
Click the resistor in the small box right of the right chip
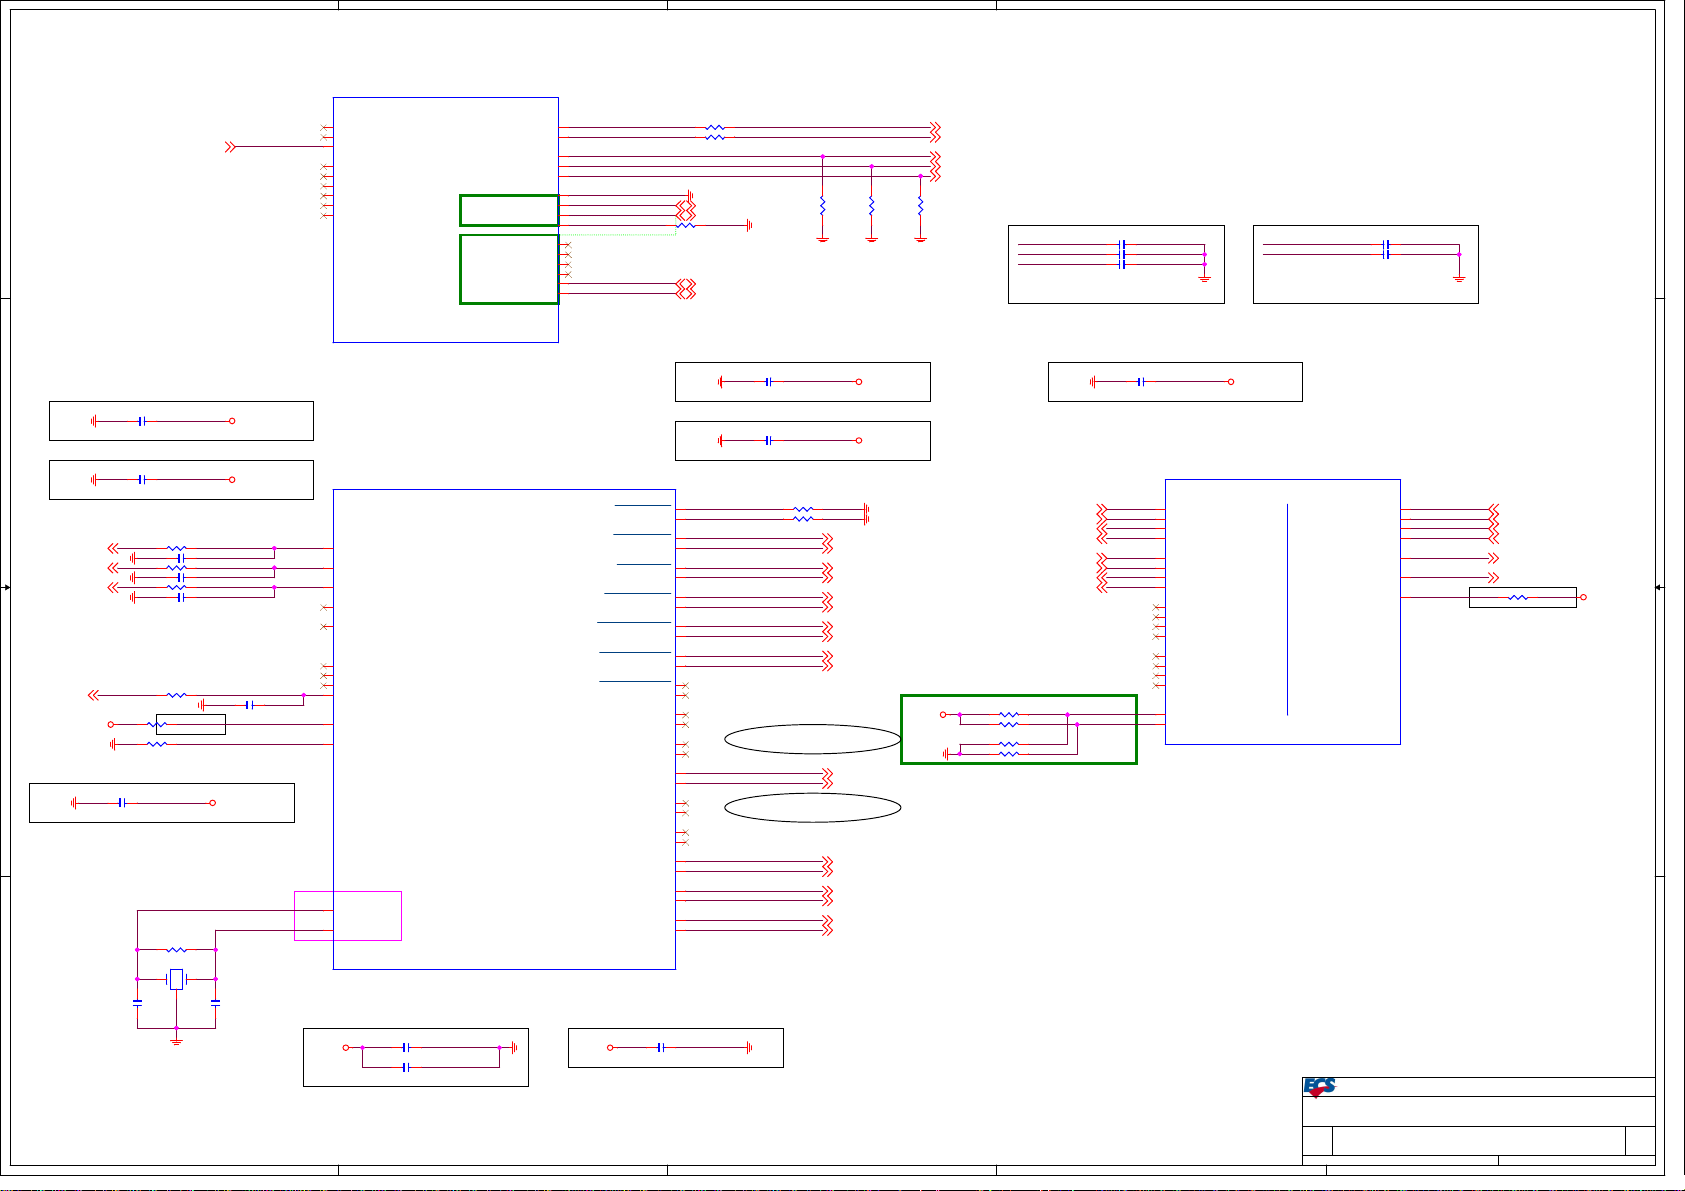1518,597
